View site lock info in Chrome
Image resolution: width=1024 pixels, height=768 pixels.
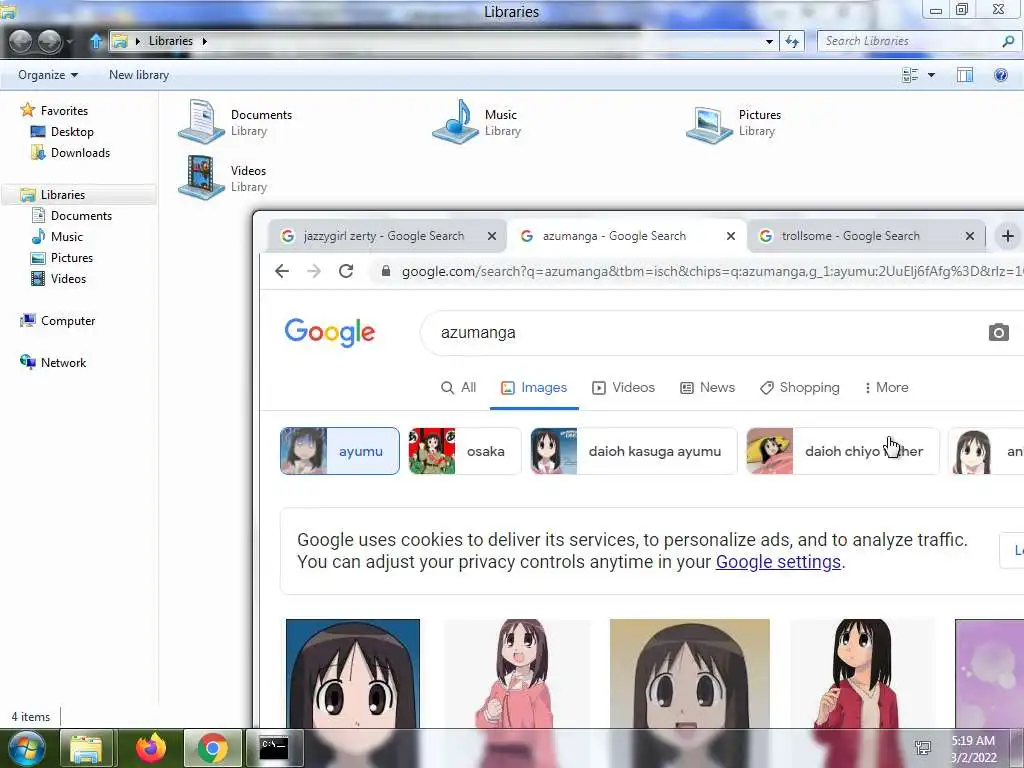tap(385, 271)
